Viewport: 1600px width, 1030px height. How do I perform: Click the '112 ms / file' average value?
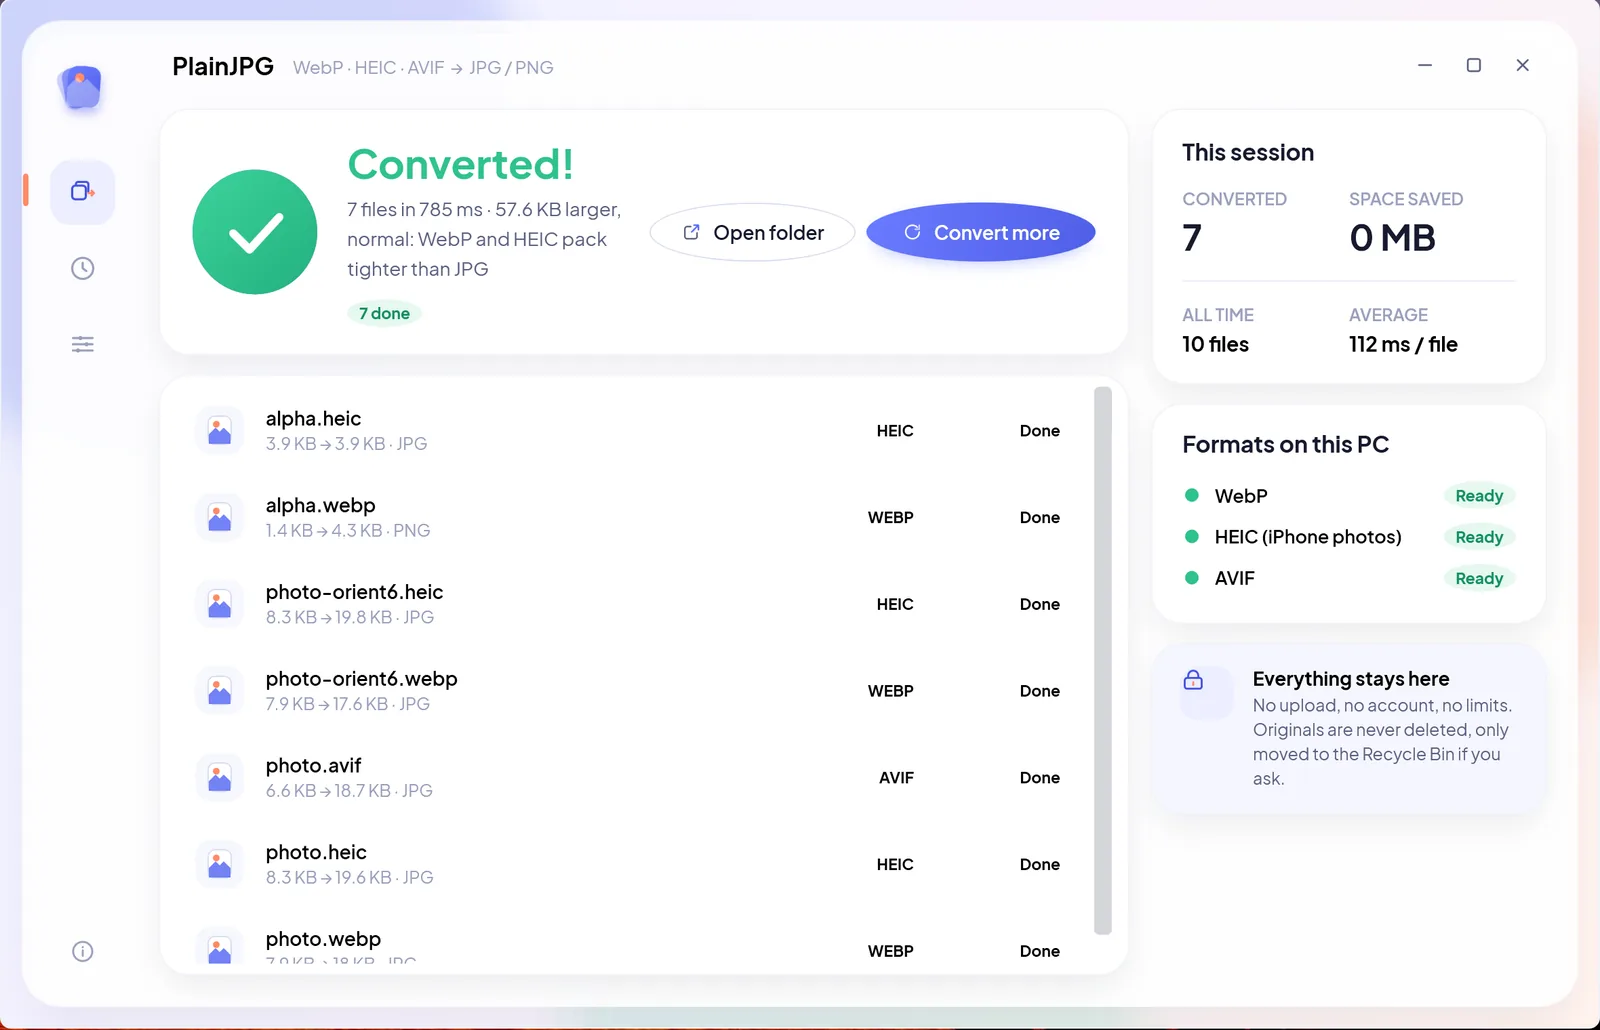[1403, 345]
